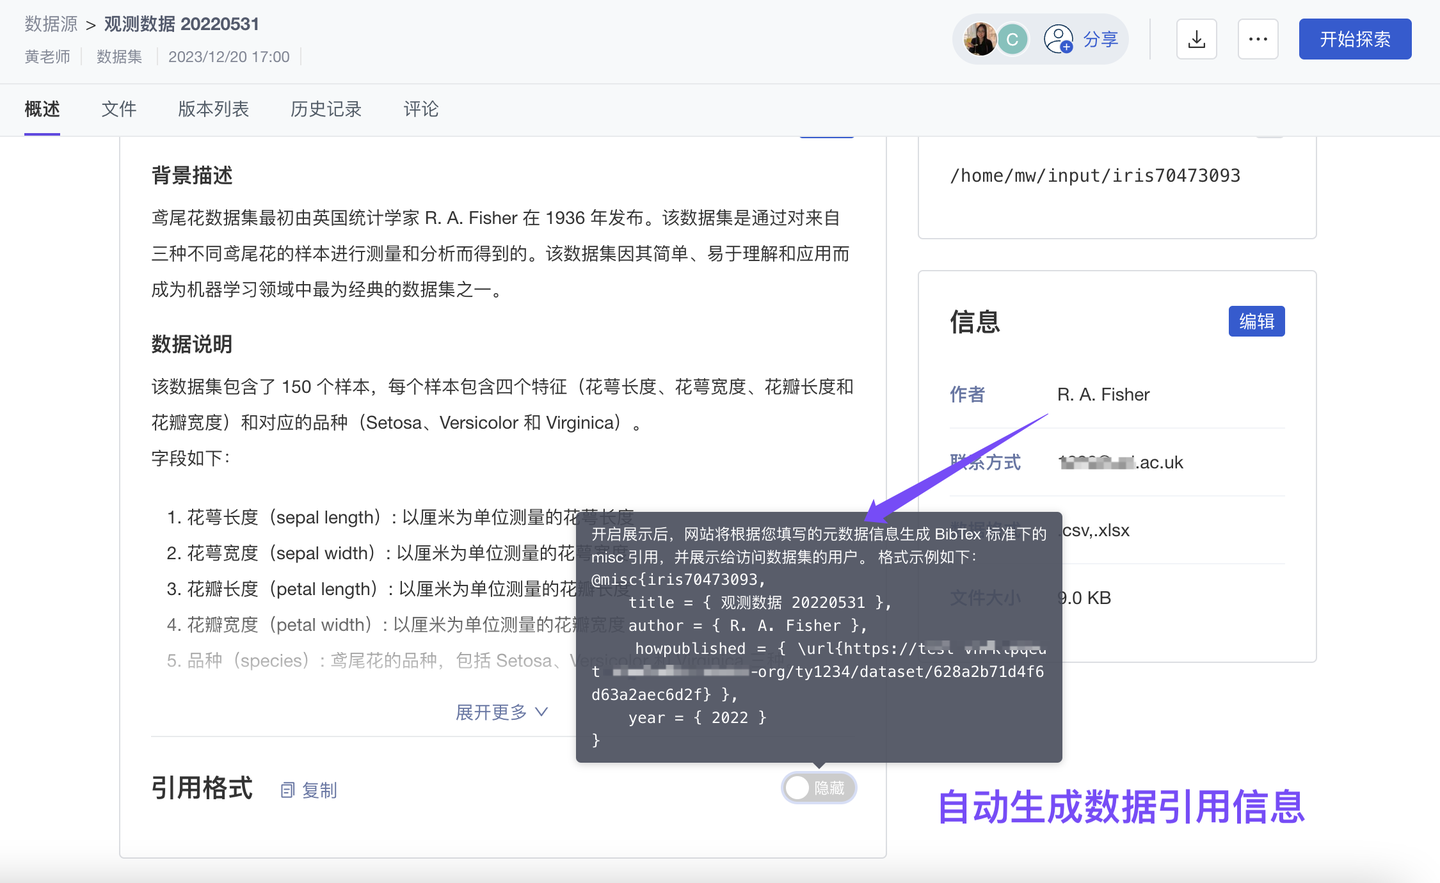1440x883 pixels.
Task: Open the 评论 tab
Action: point(421,109)
